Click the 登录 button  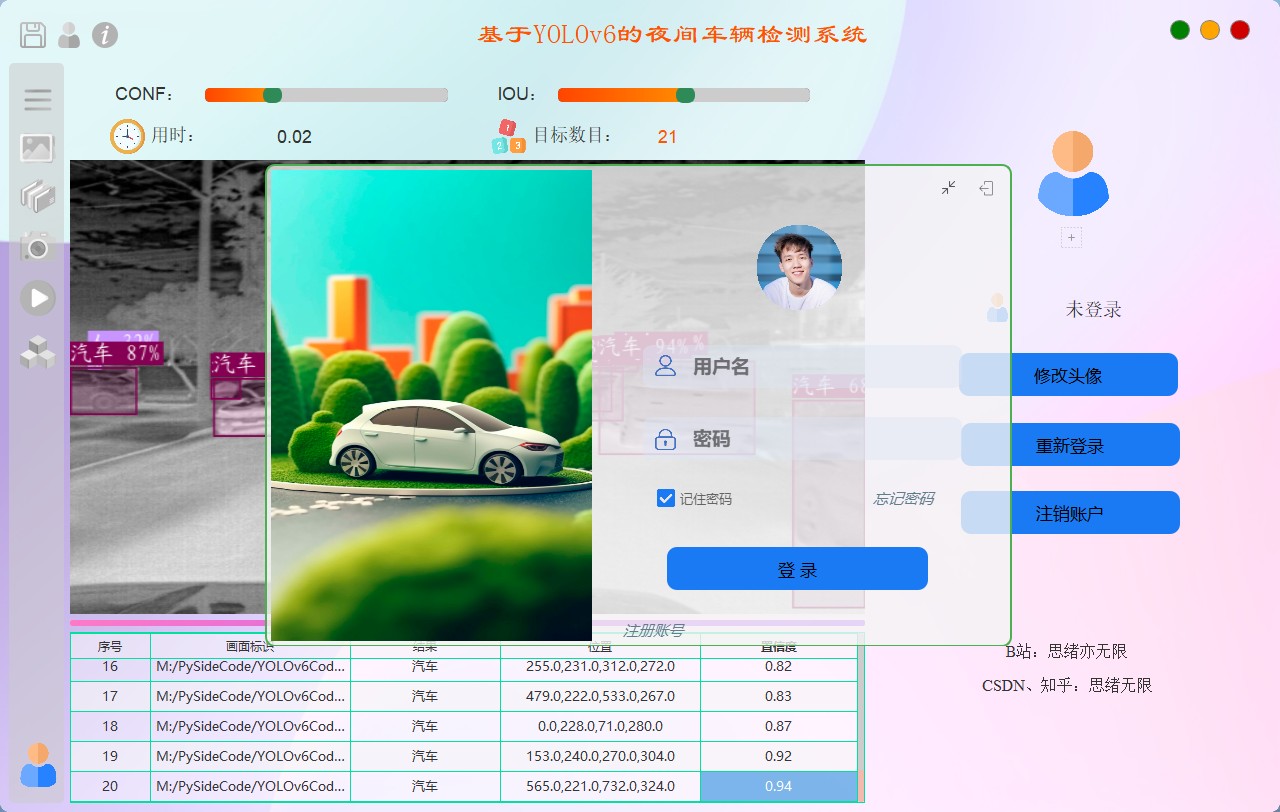[797, 569]
